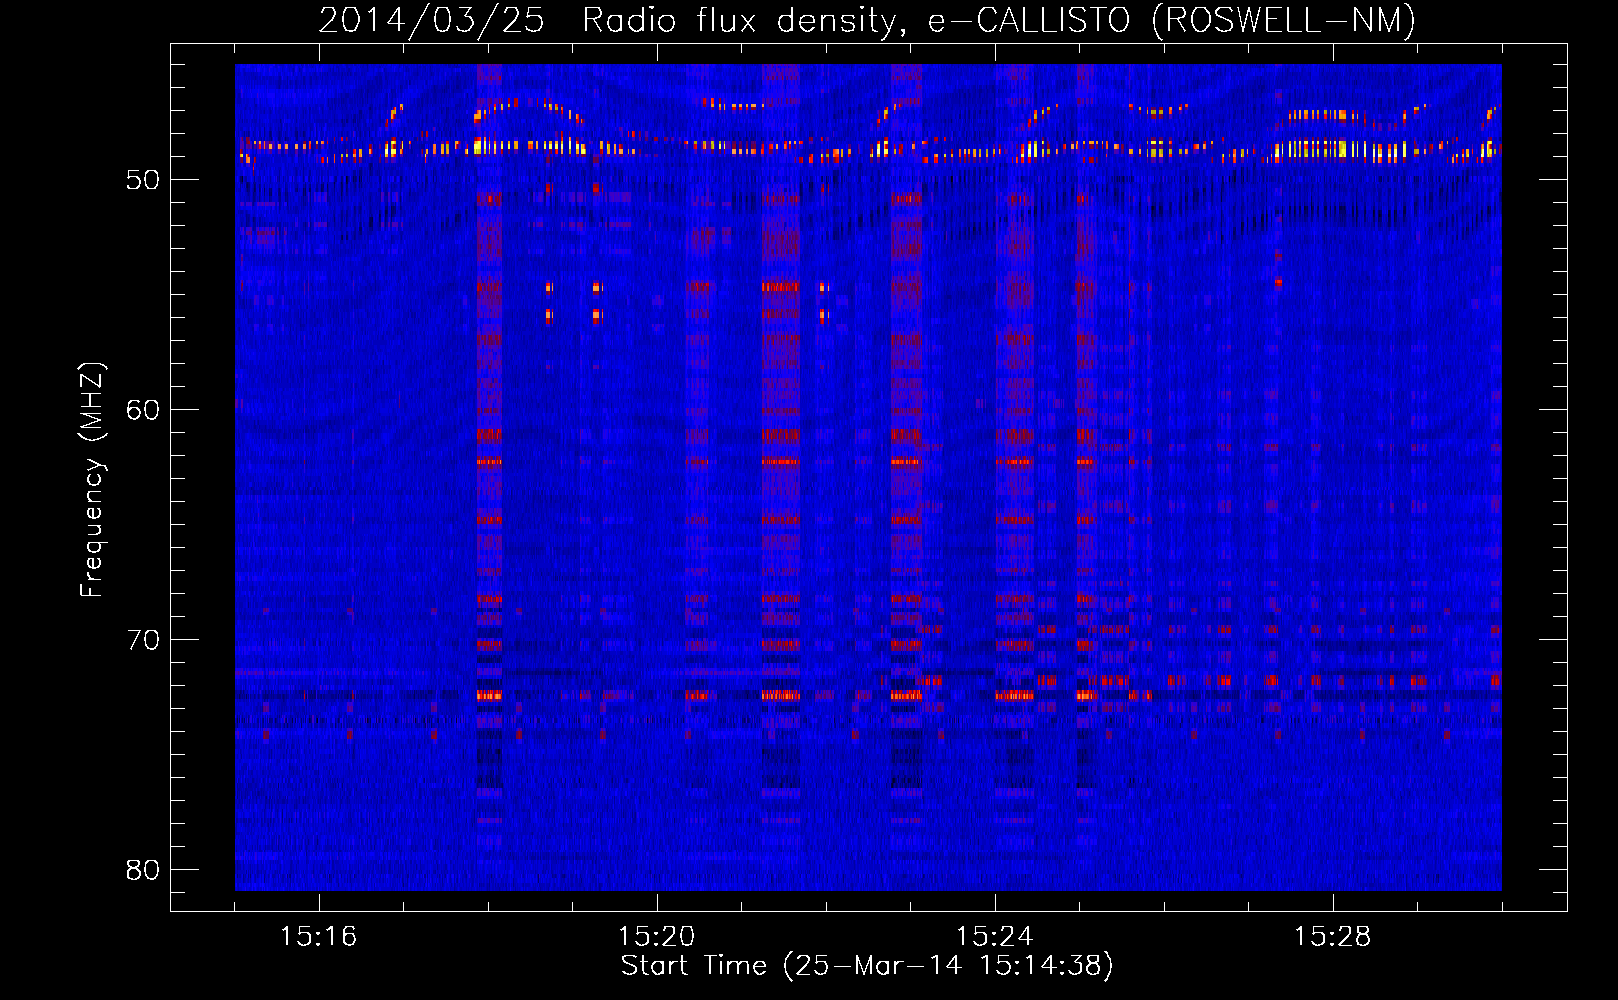Click the '60' frequency tick label

(x=143, y=410)
